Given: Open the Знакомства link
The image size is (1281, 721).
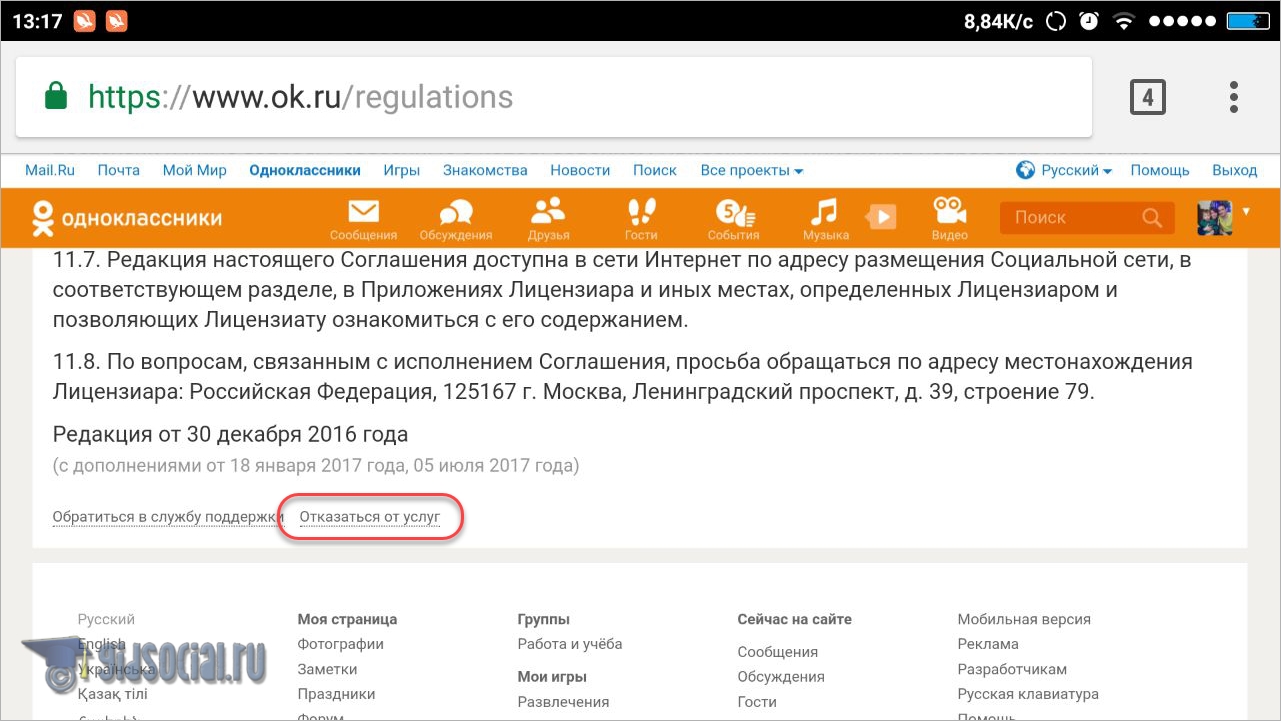Looking at the screenshot, I should tap(485, 170).
